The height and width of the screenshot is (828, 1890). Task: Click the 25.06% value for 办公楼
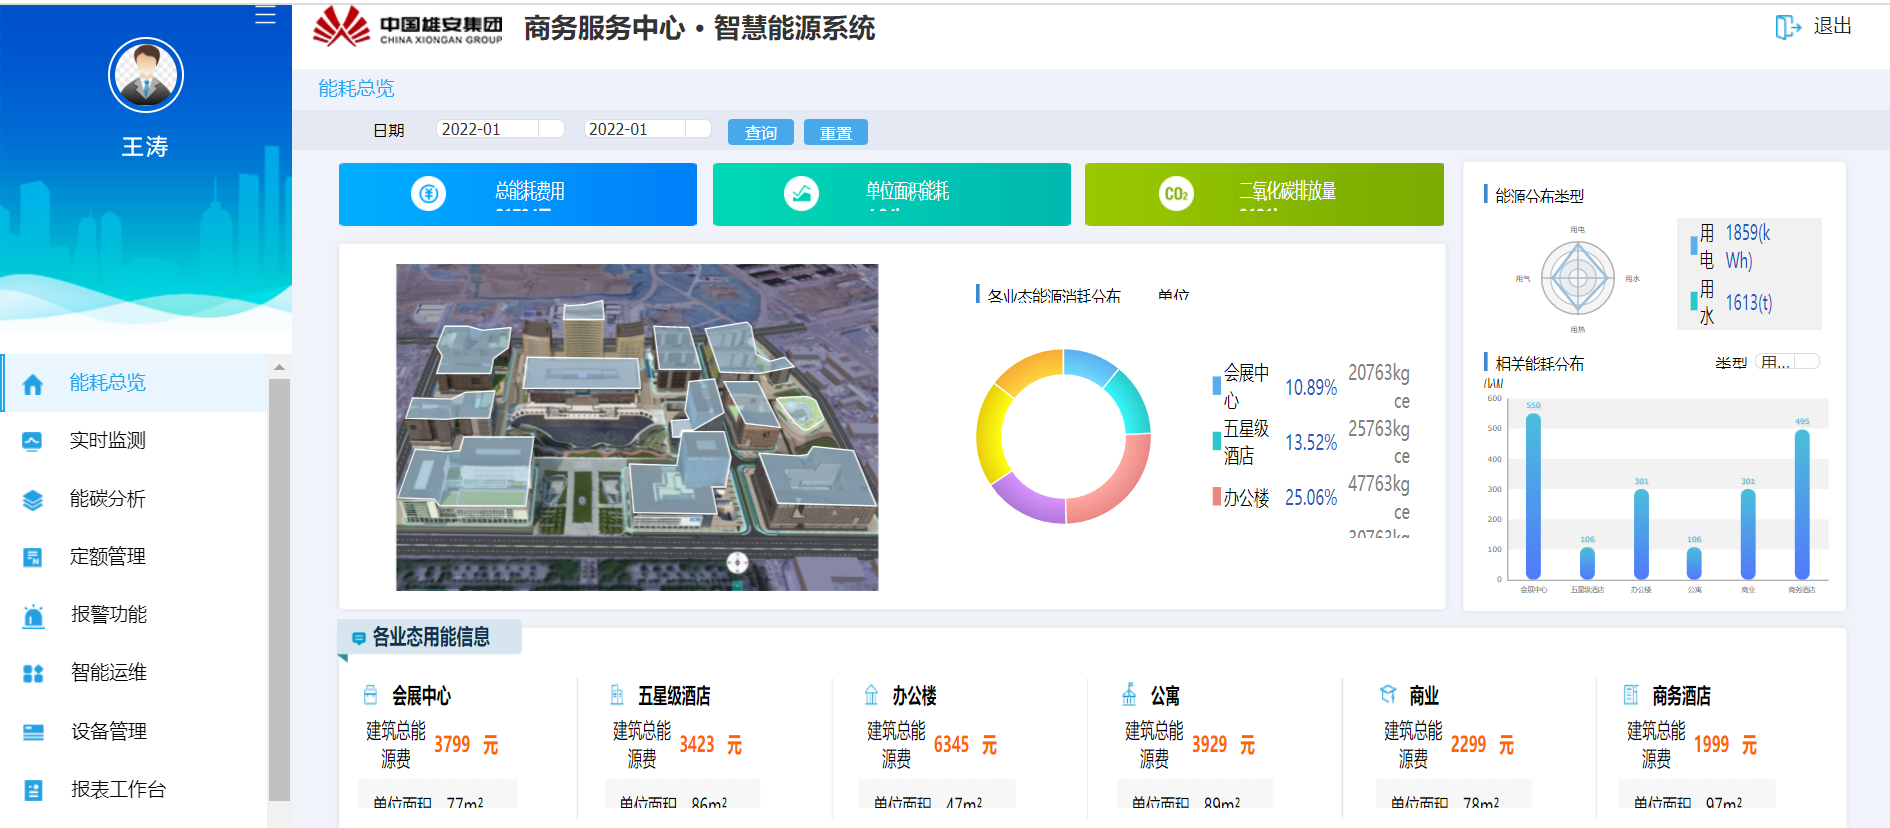[1311, 497]
